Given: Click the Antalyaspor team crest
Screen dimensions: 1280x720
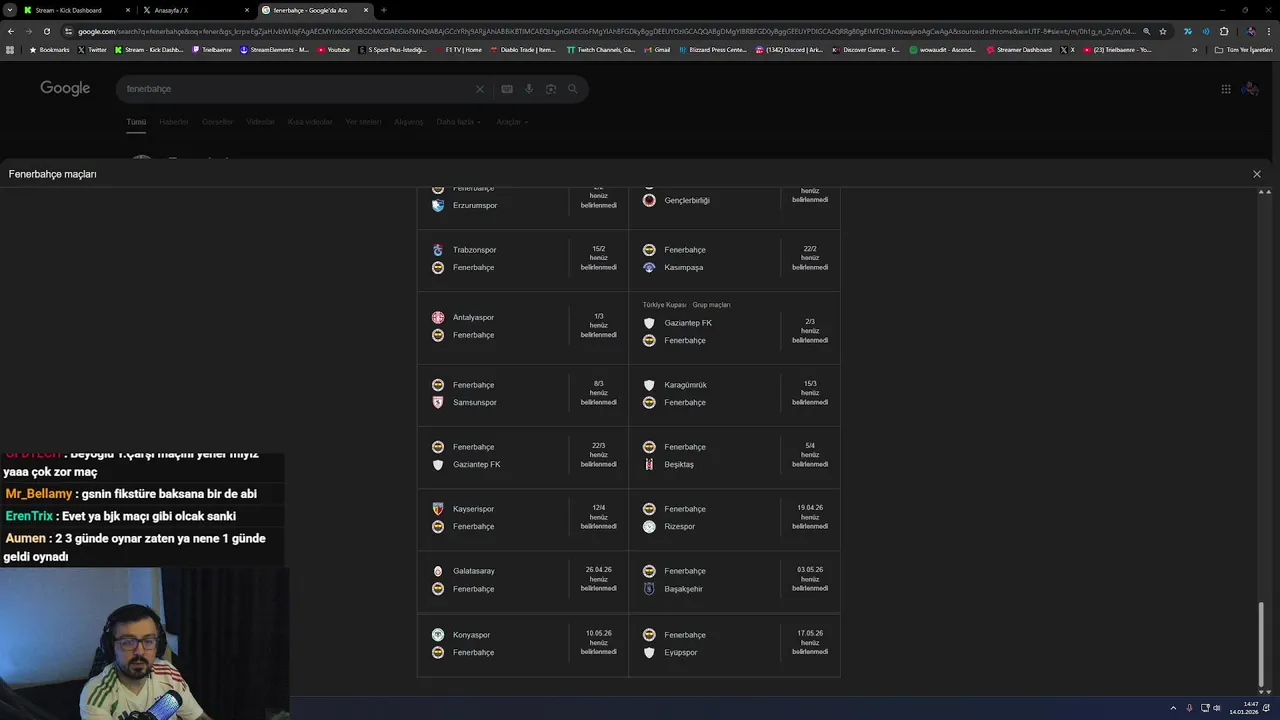Looking at the screenshot, I should tap(438, 317).
